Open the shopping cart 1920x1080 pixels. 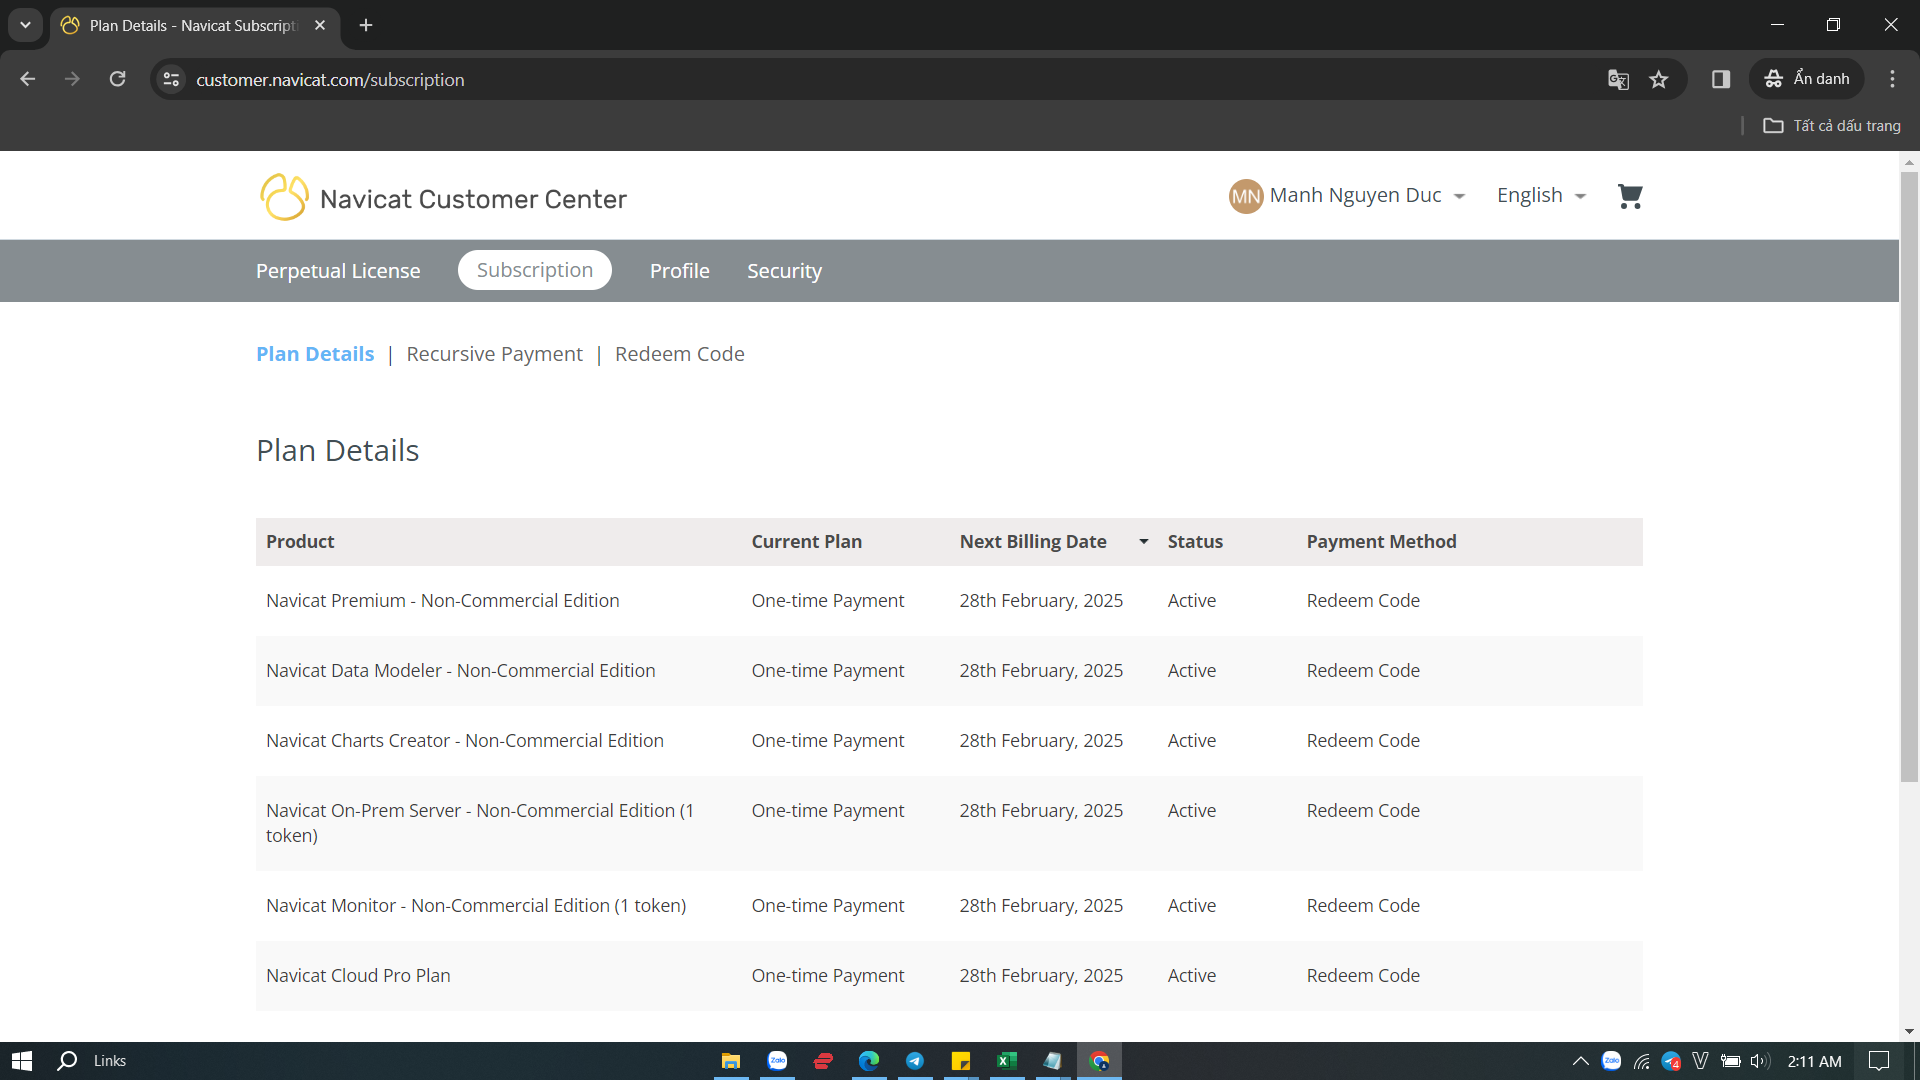(1630, 196)
